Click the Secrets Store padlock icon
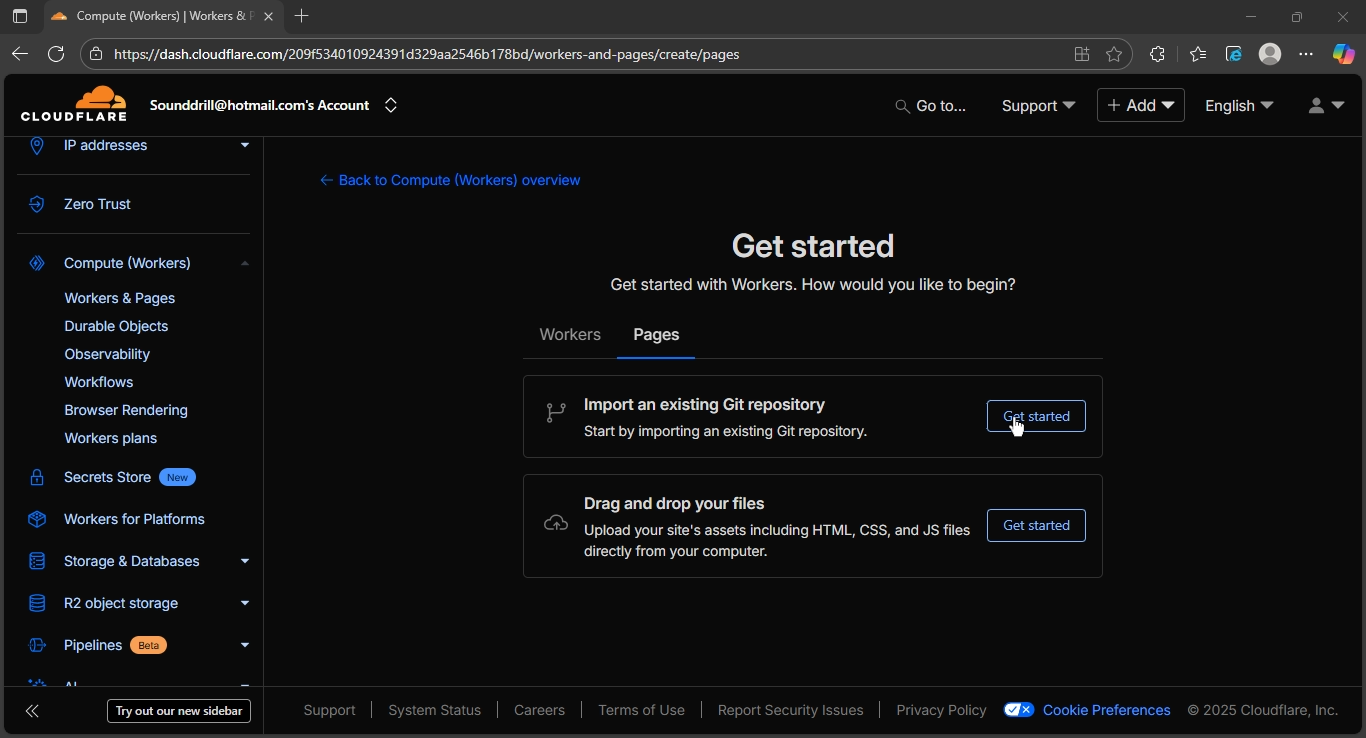Screen dimensions: 1366x738 pos(37,477)
